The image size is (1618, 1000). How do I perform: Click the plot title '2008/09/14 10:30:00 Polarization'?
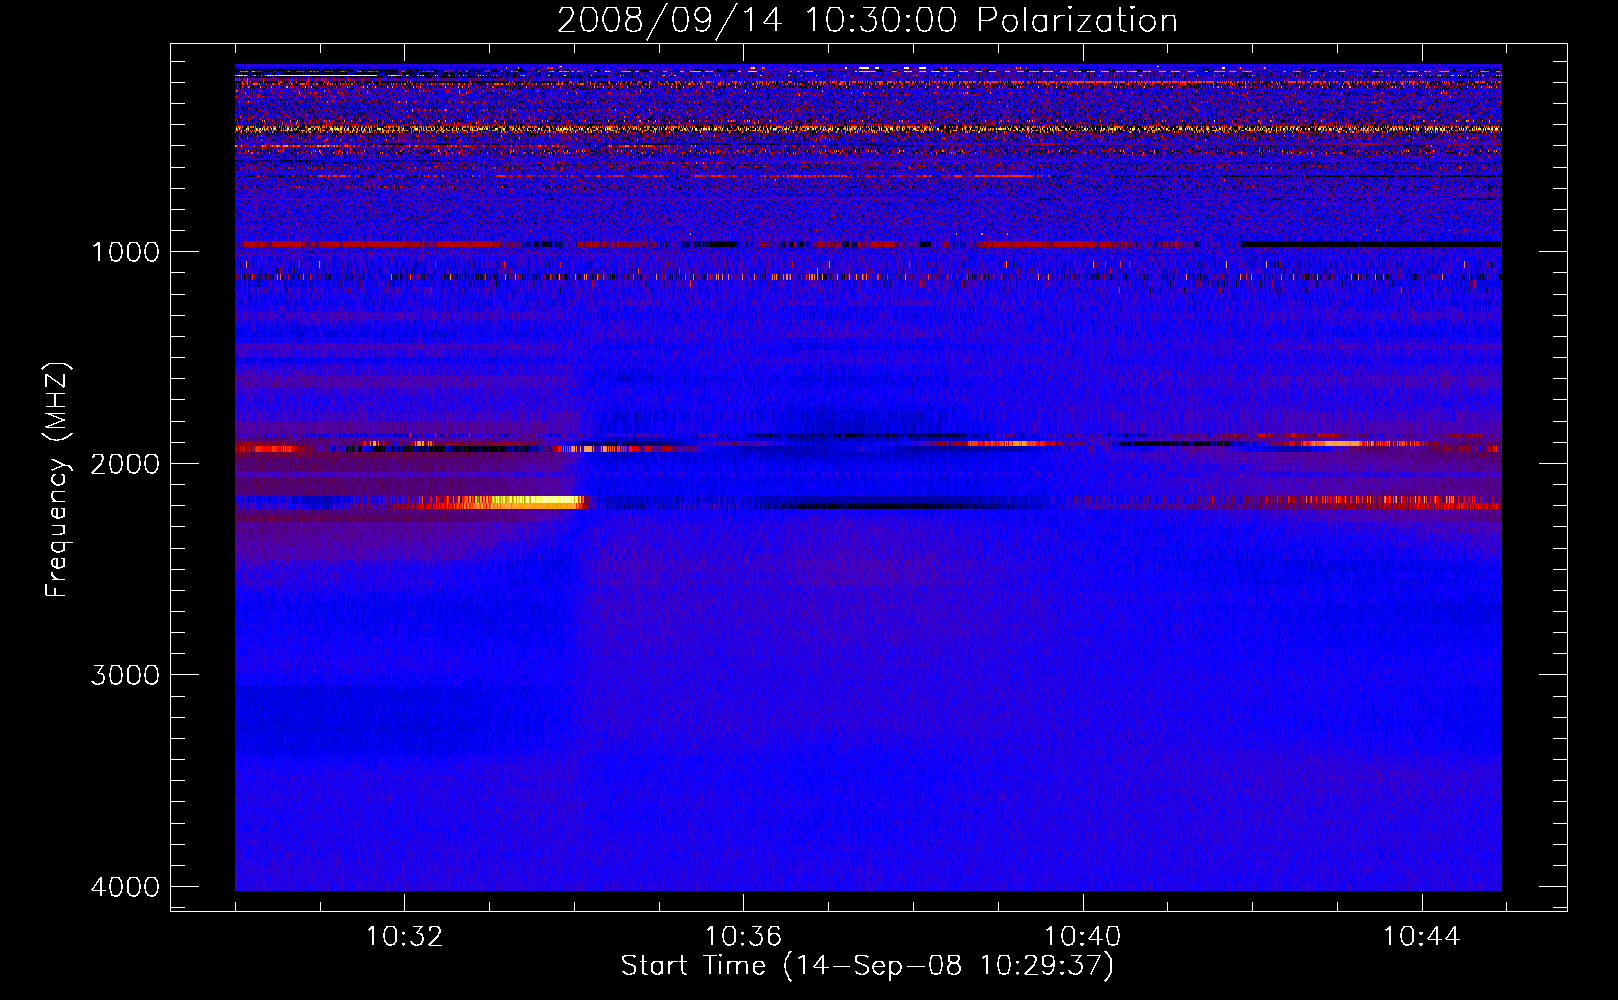pyautogui.click(x=867, y=21)
